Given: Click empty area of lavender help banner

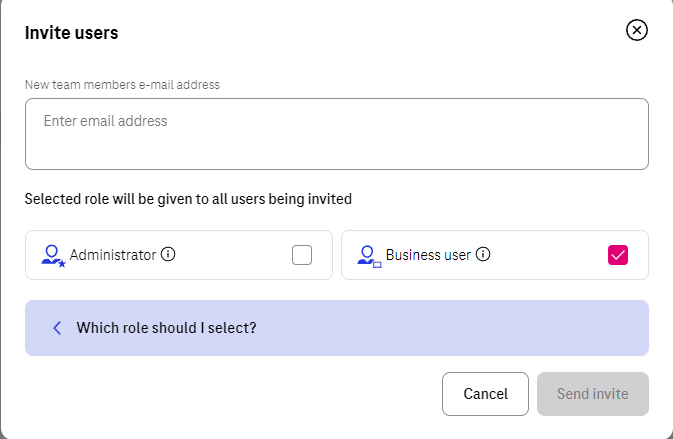Looking at the screenshot, I should pyautogui.click(x=451, y=328).
